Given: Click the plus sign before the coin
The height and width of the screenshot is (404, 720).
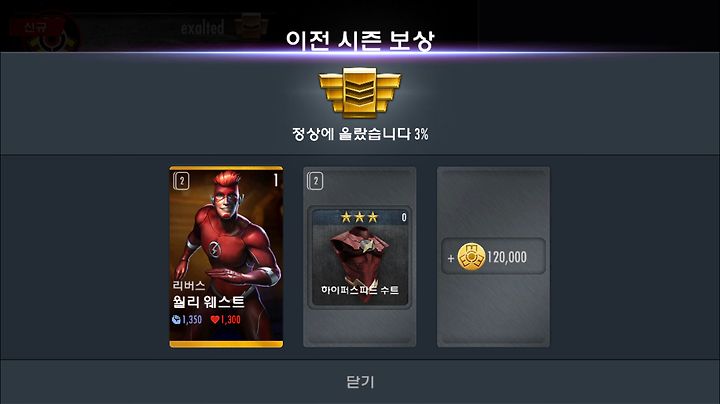Looking at the screenshot, I should coord(451,258).
